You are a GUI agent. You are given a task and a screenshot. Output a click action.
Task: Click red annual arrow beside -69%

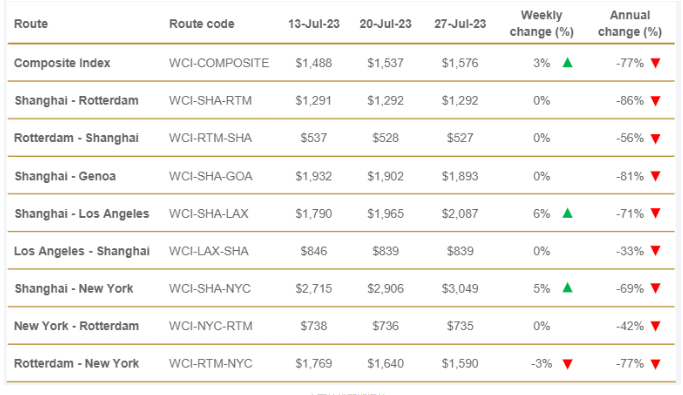[656, 288]
